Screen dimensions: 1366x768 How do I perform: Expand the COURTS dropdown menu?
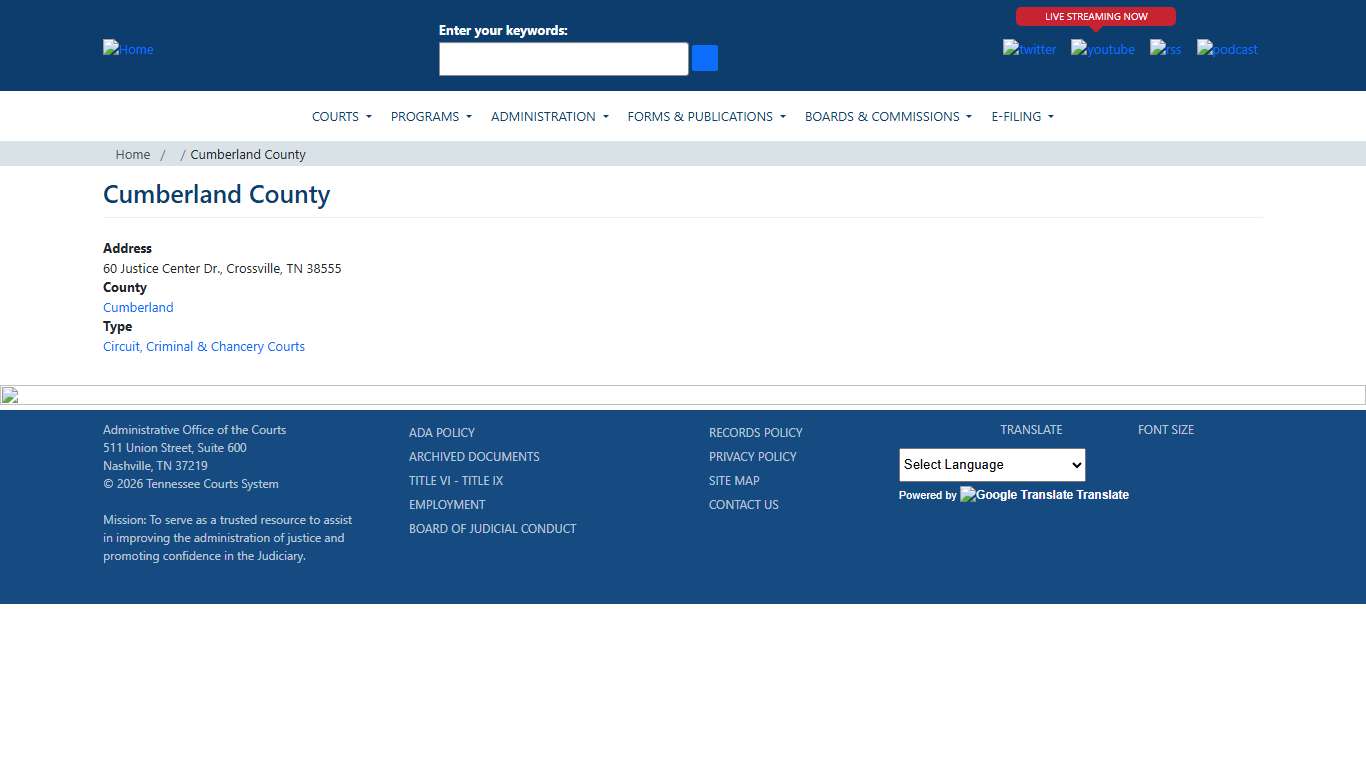pyautogui.click(x=341, y=116)
